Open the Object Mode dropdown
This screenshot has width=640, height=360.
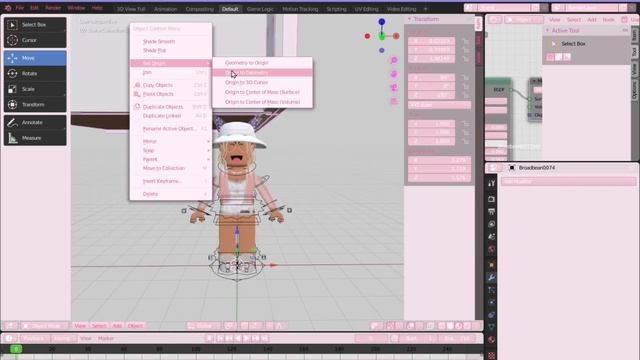(45, 326)
